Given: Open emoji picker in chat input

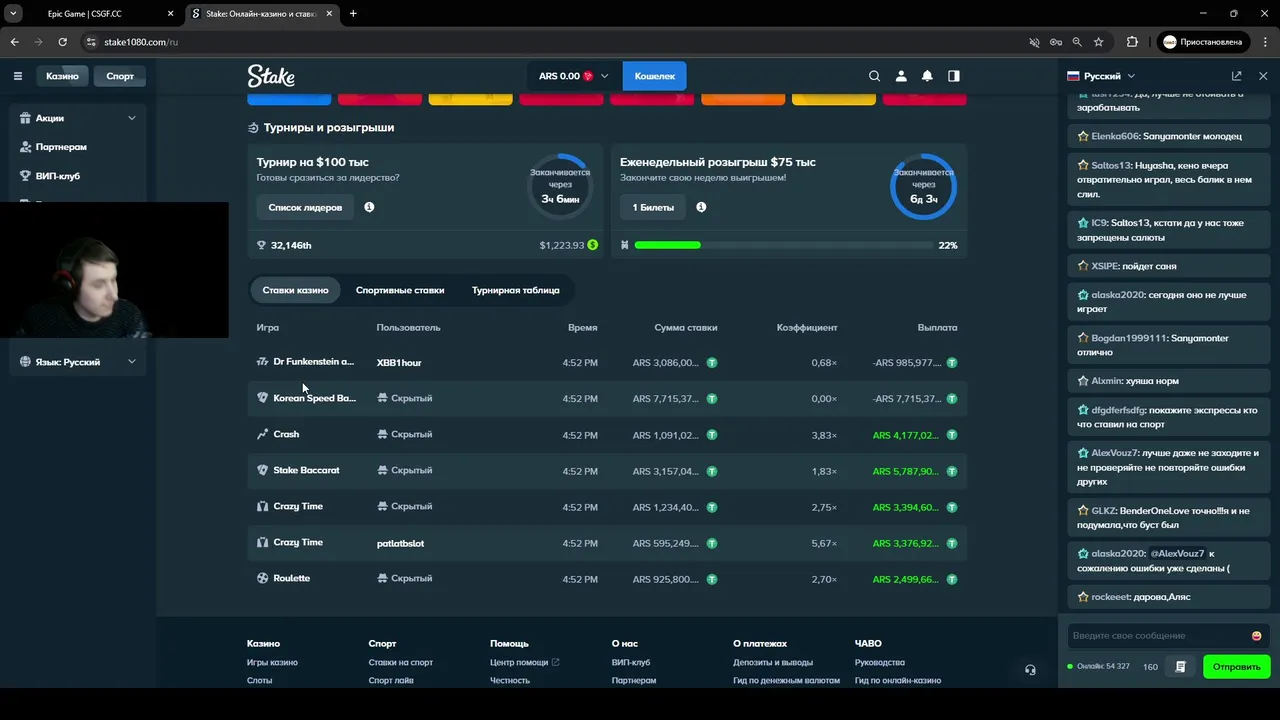Looking at the screenshot, I should [x=1256, y=636].
